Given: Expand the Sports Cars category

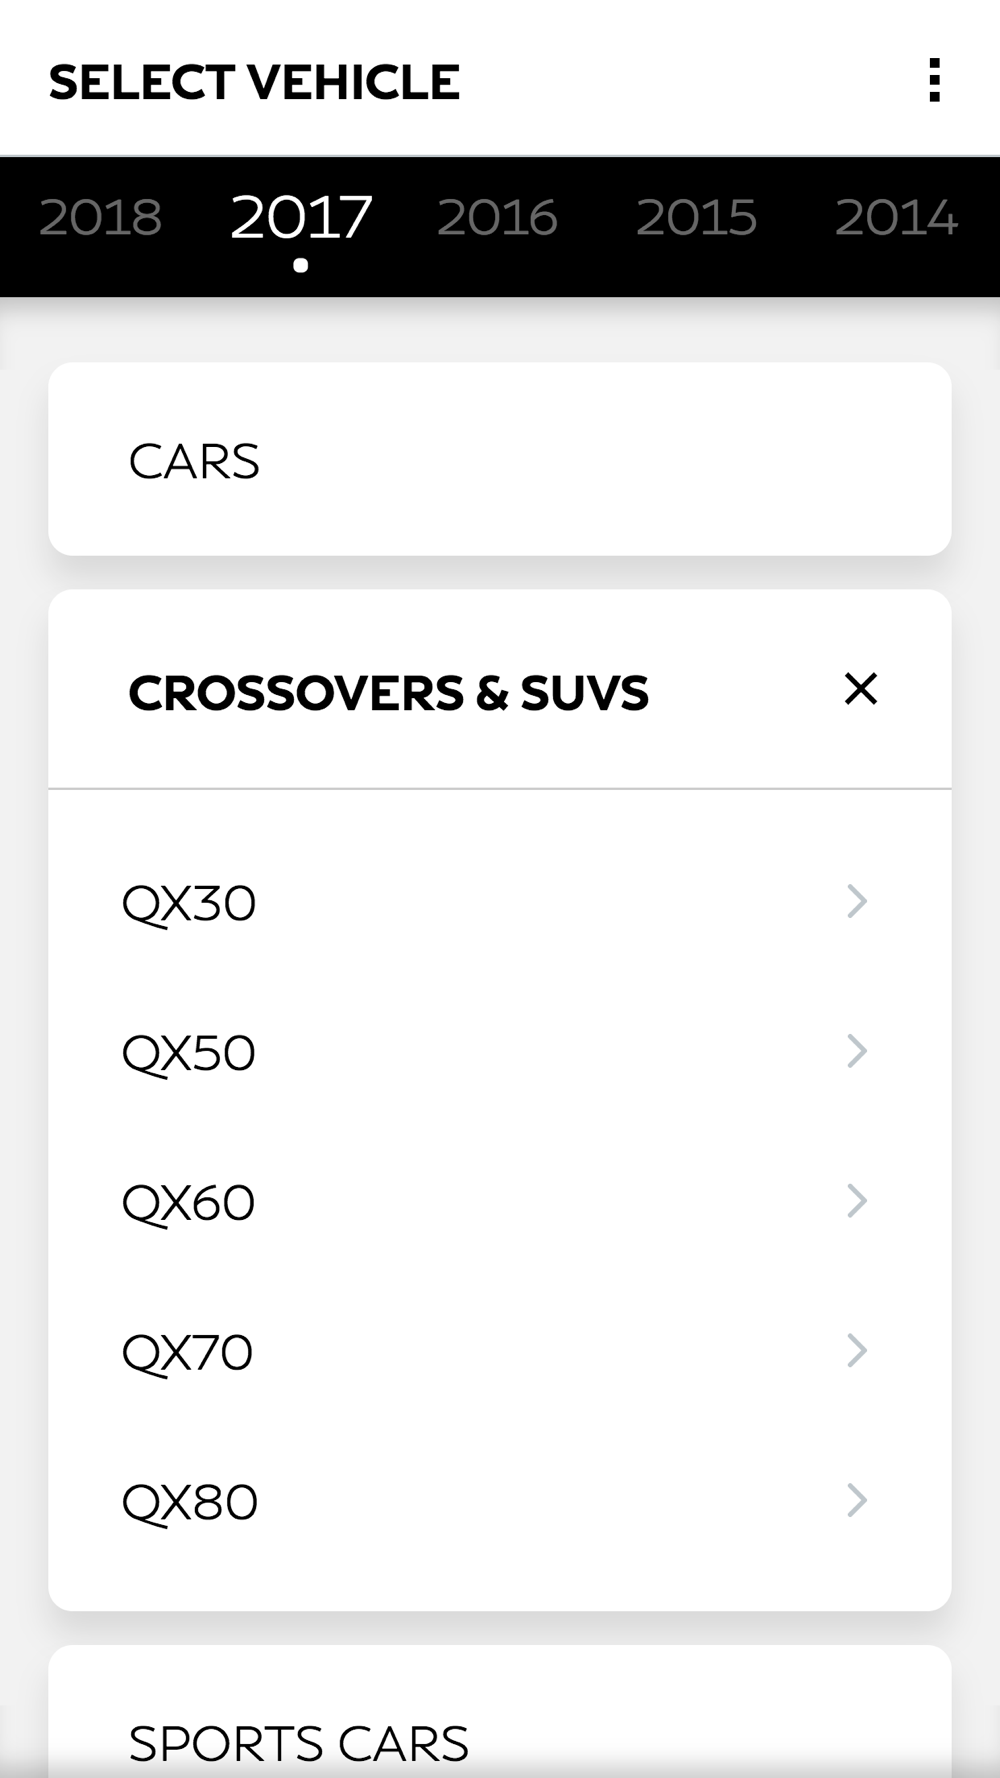Looking at the screenshot, I should pos(500,1711).
